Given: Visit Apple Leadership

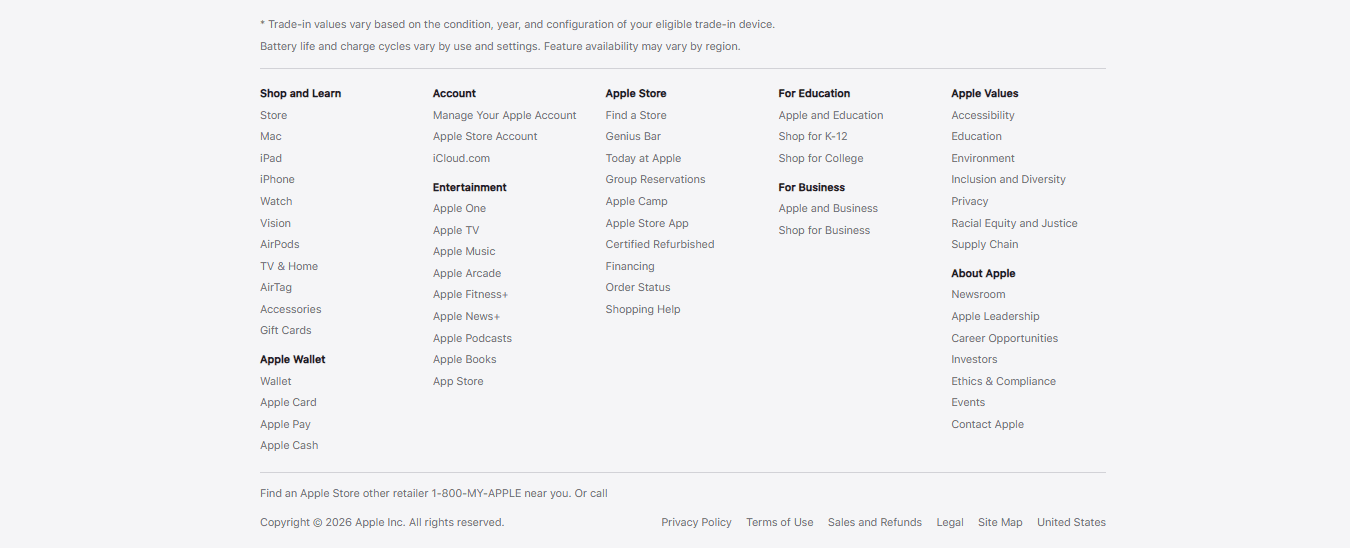Looking at the screenshot, I should (995, 316).
